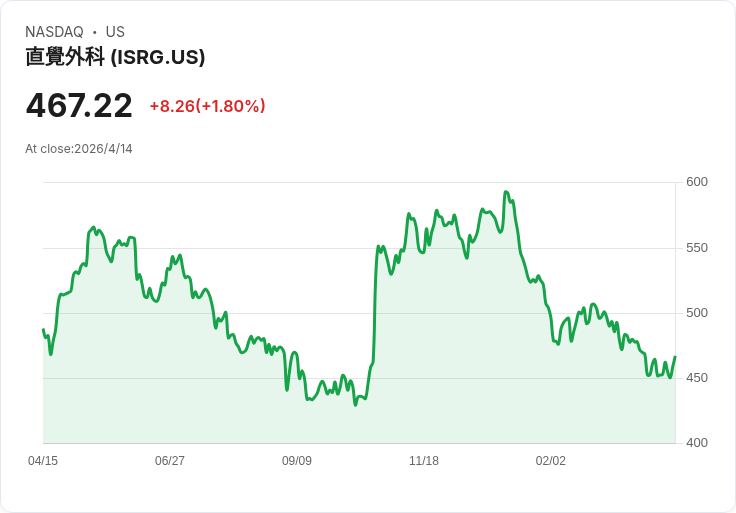
Task: Click the US market label
Action: [115, 32]
